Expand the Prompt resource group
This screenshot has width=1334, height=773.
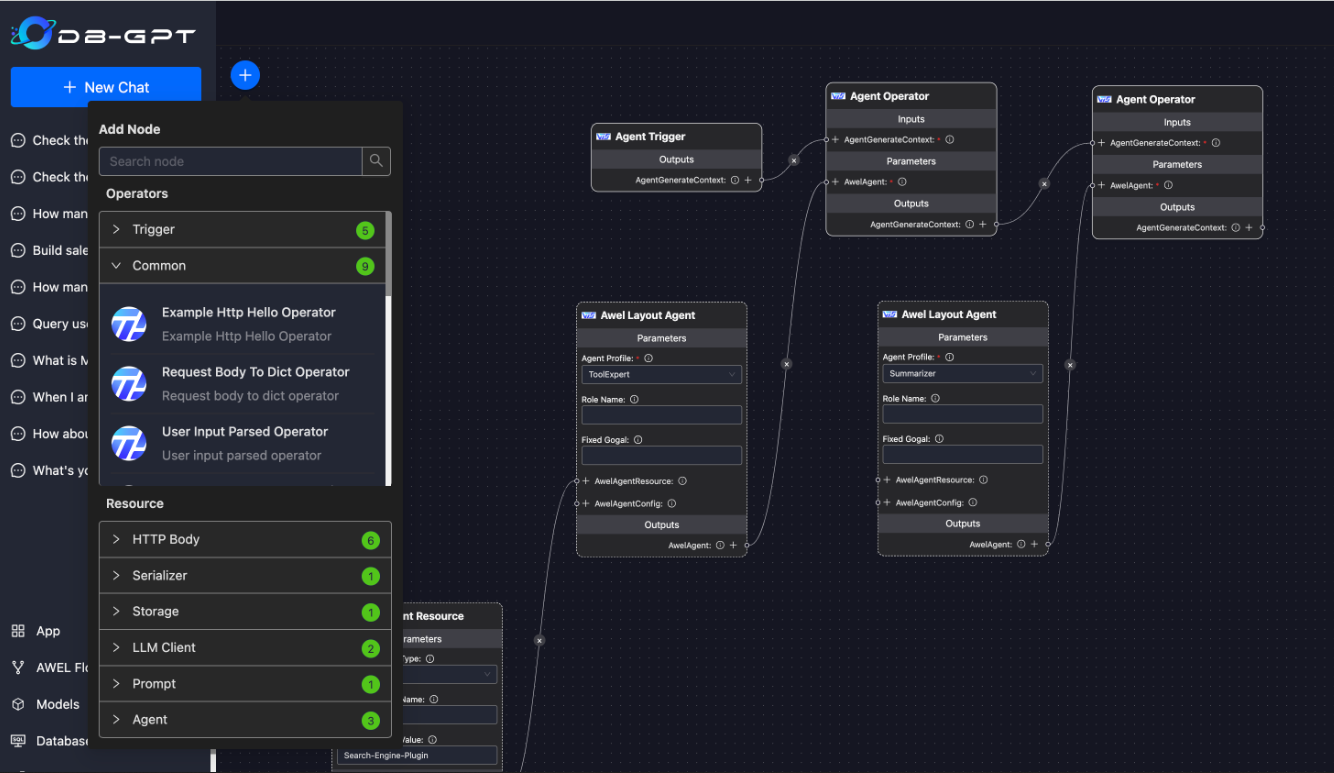coord(245,684)
